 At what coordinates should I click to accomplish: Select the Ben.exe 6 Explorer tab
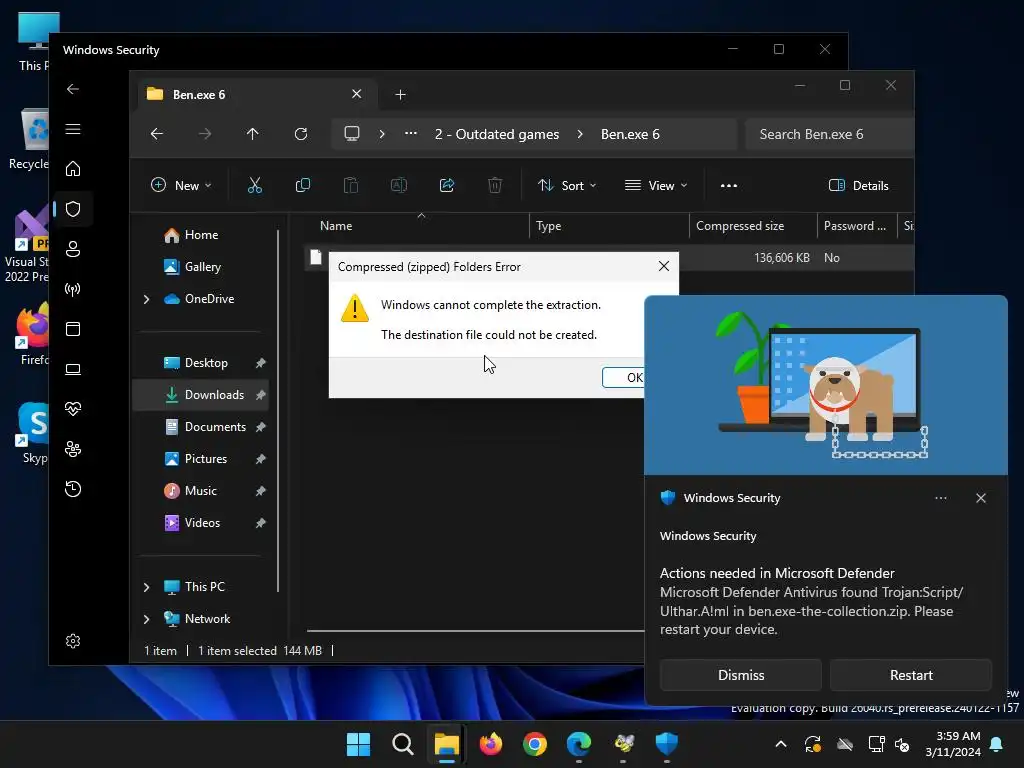[x=255, y=95]
